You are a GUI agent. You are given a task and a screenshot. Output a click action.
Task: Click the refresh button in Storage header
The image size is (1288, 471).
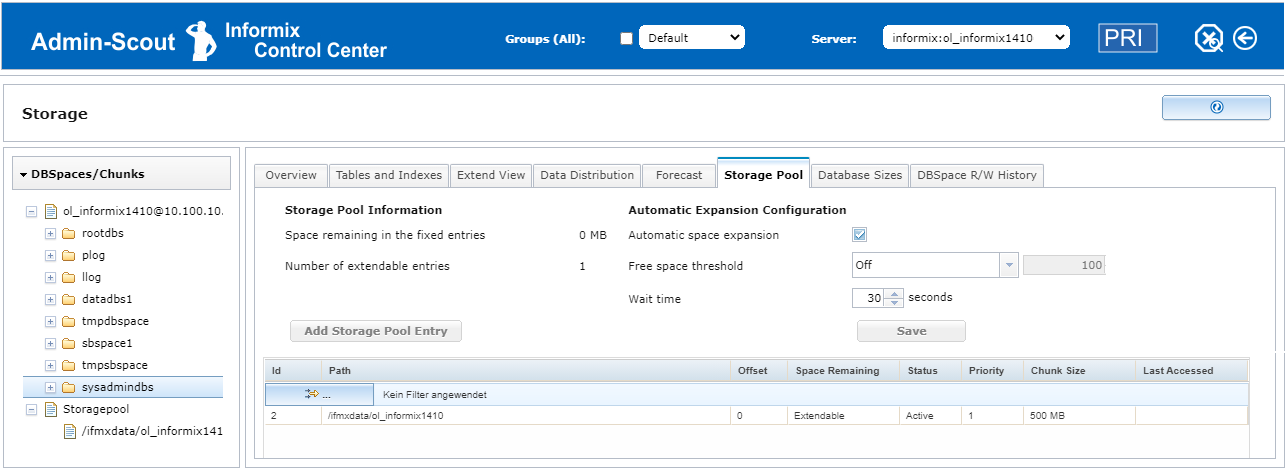coord(1216,107)
